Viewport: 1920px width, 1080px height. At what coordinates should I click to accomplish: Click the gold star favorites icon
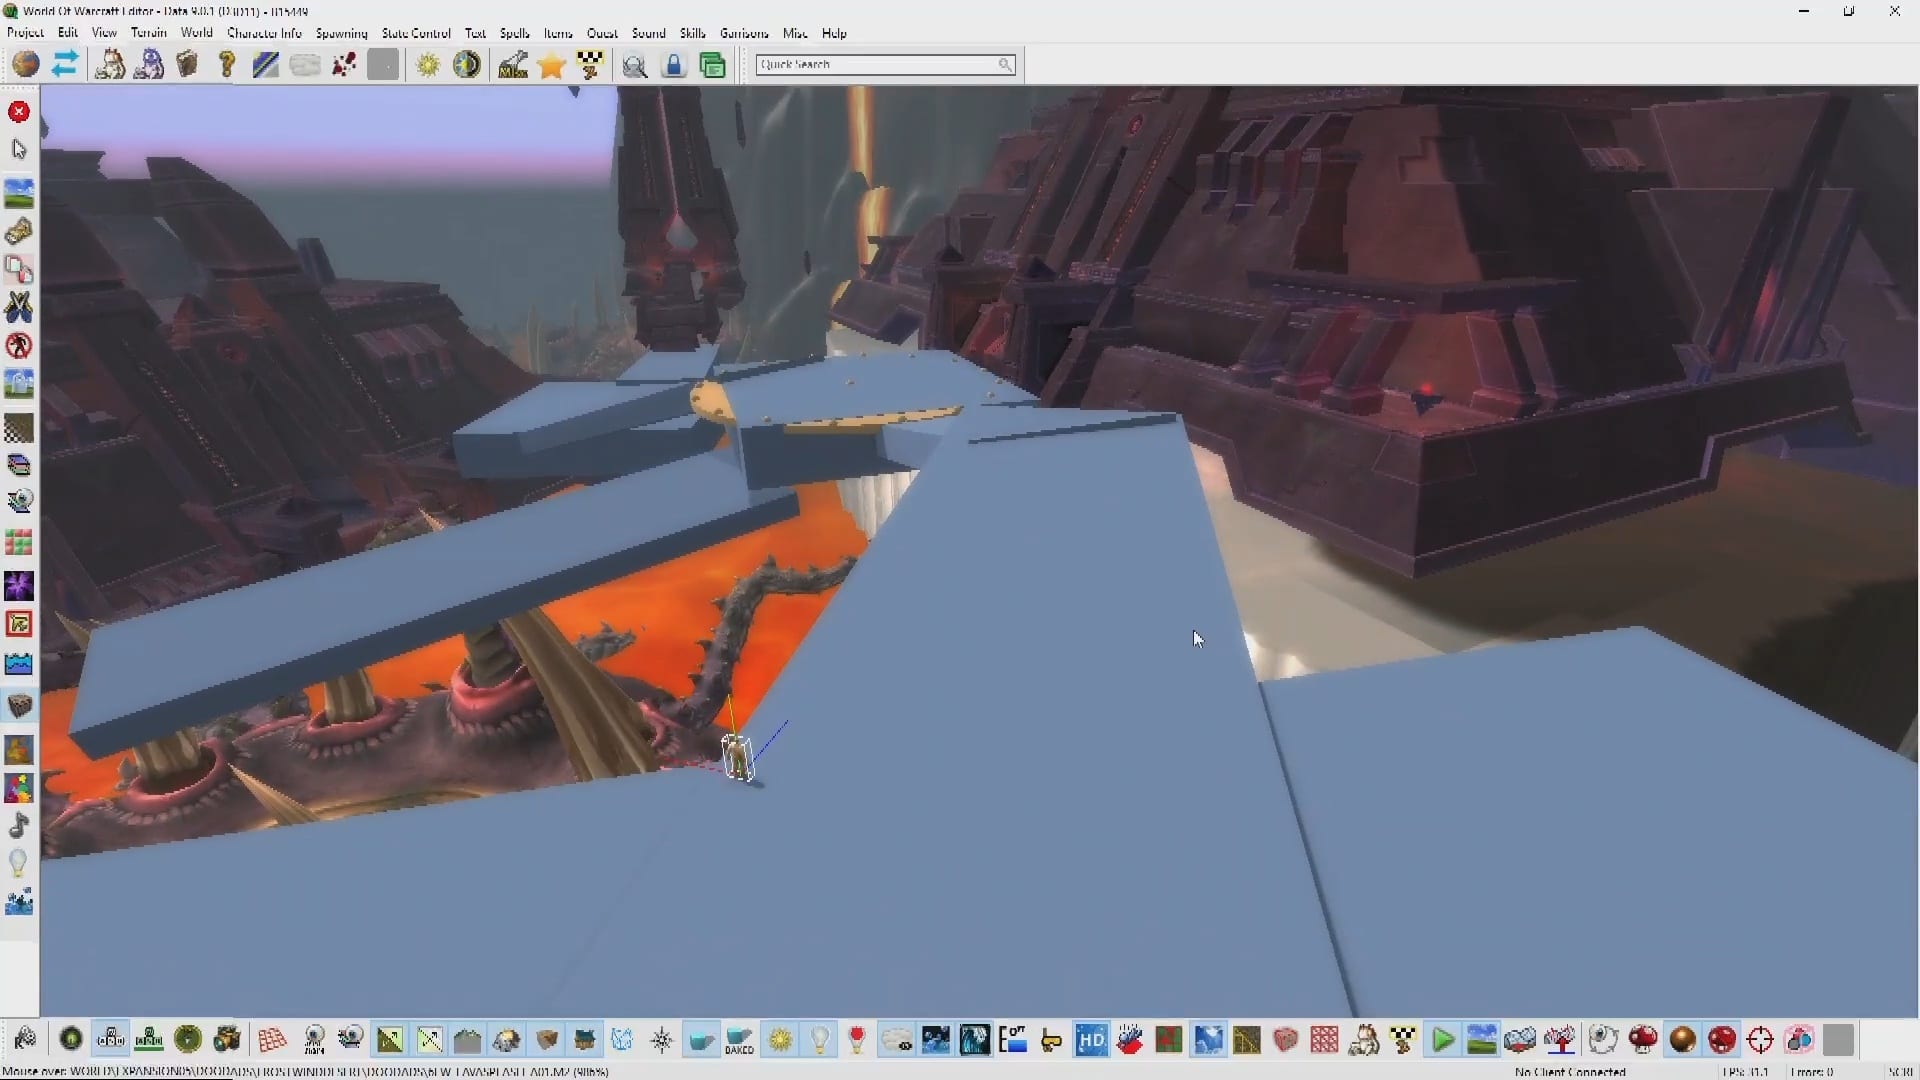click(551, 66)
